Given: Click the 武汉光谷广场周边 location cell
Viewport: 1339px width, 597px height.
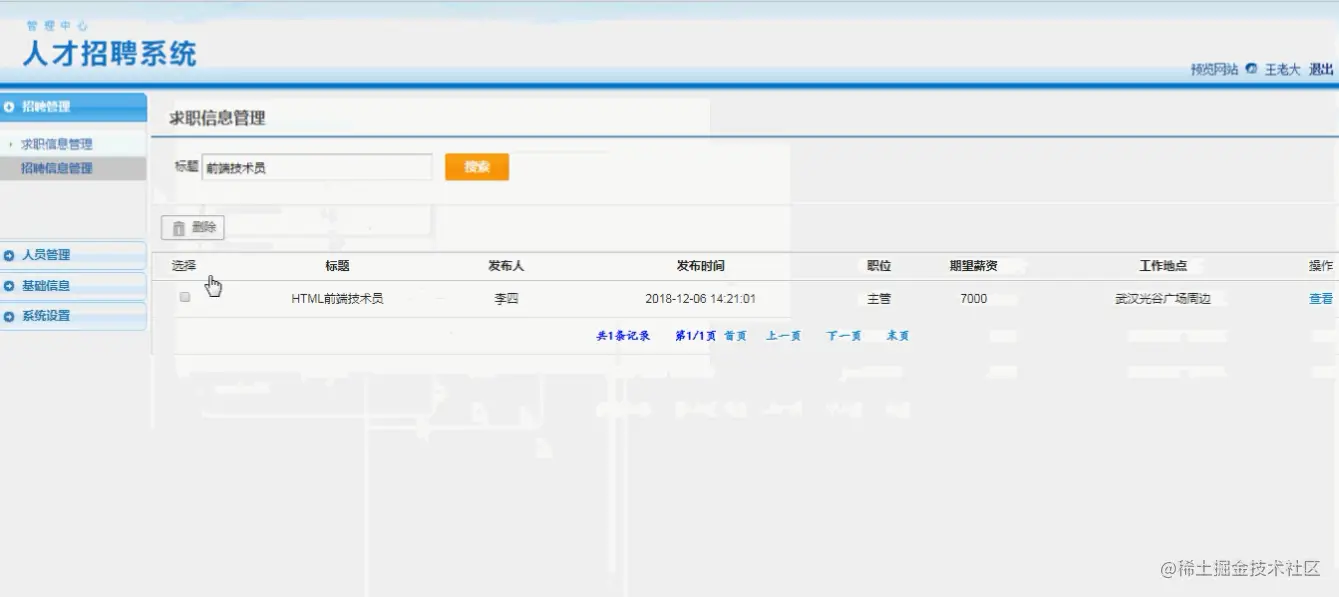Looking at the screenshot, I should pos(1163,298).
